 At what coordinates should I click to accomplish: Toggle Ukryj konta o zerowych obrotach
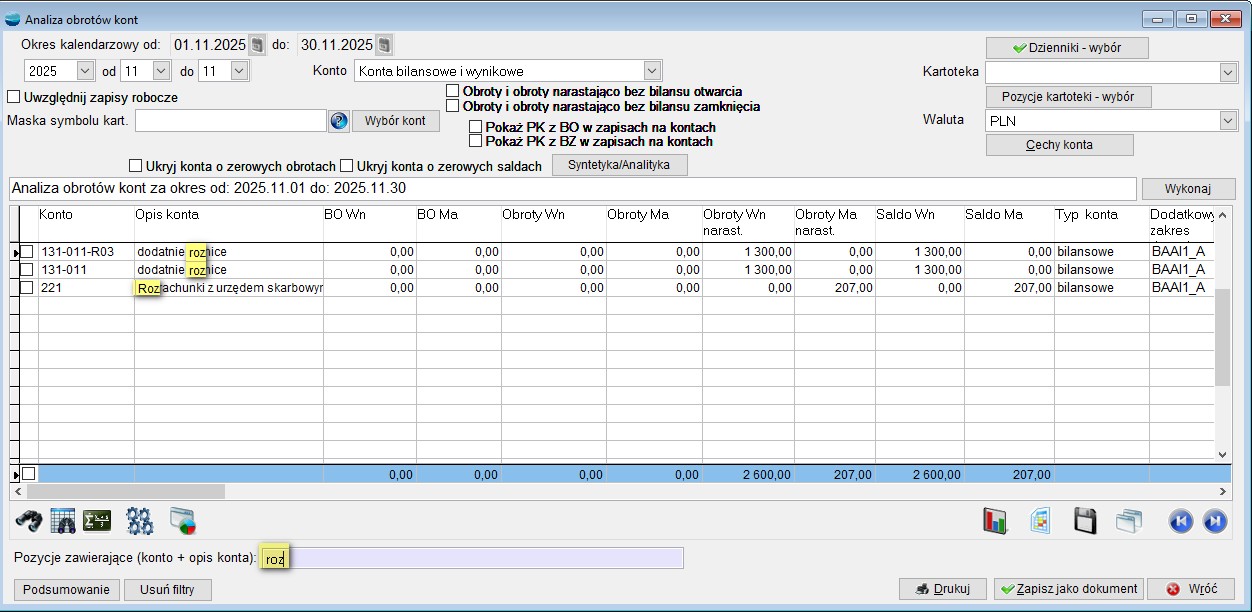[x=136, y=166]
